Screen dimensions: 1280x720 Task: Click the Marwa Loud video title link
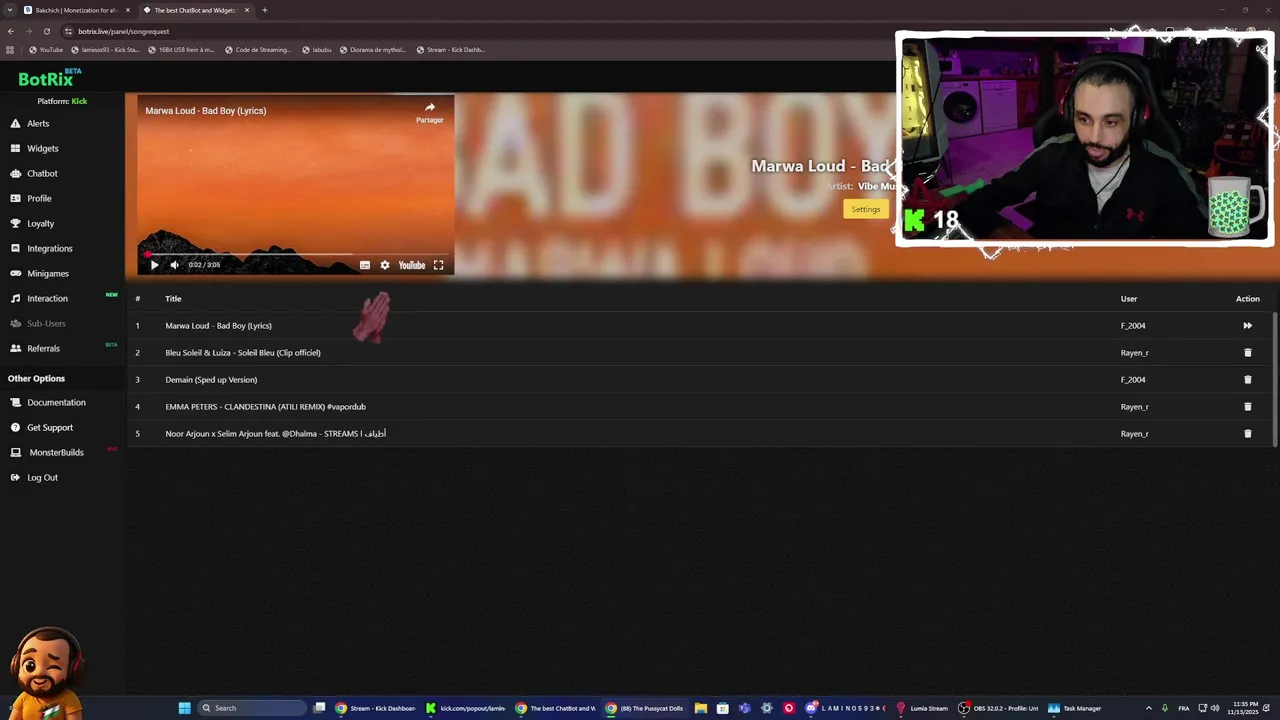tap(206, 110)
